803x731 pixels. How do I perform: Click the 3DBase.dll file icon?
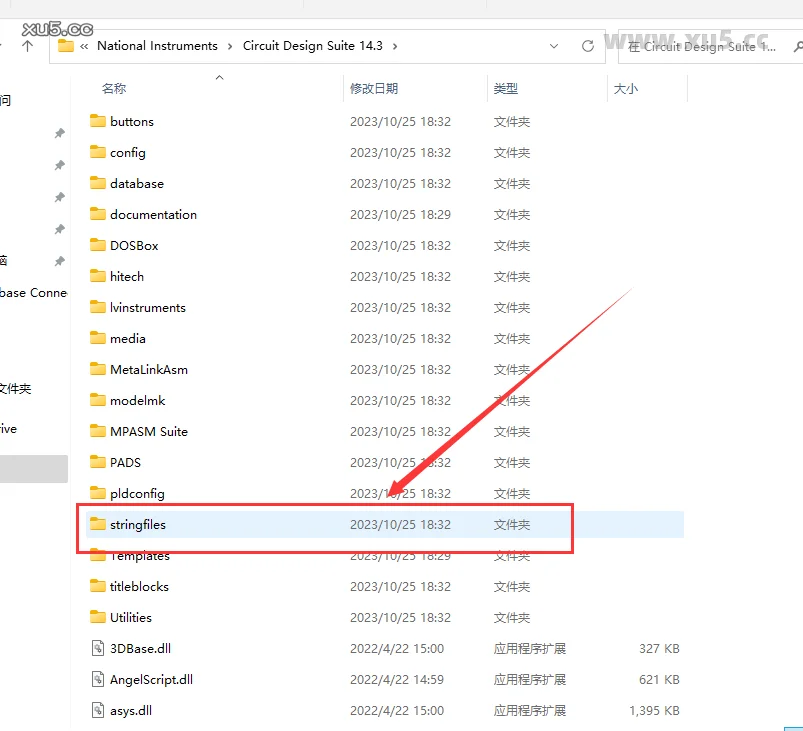point(97,648)
